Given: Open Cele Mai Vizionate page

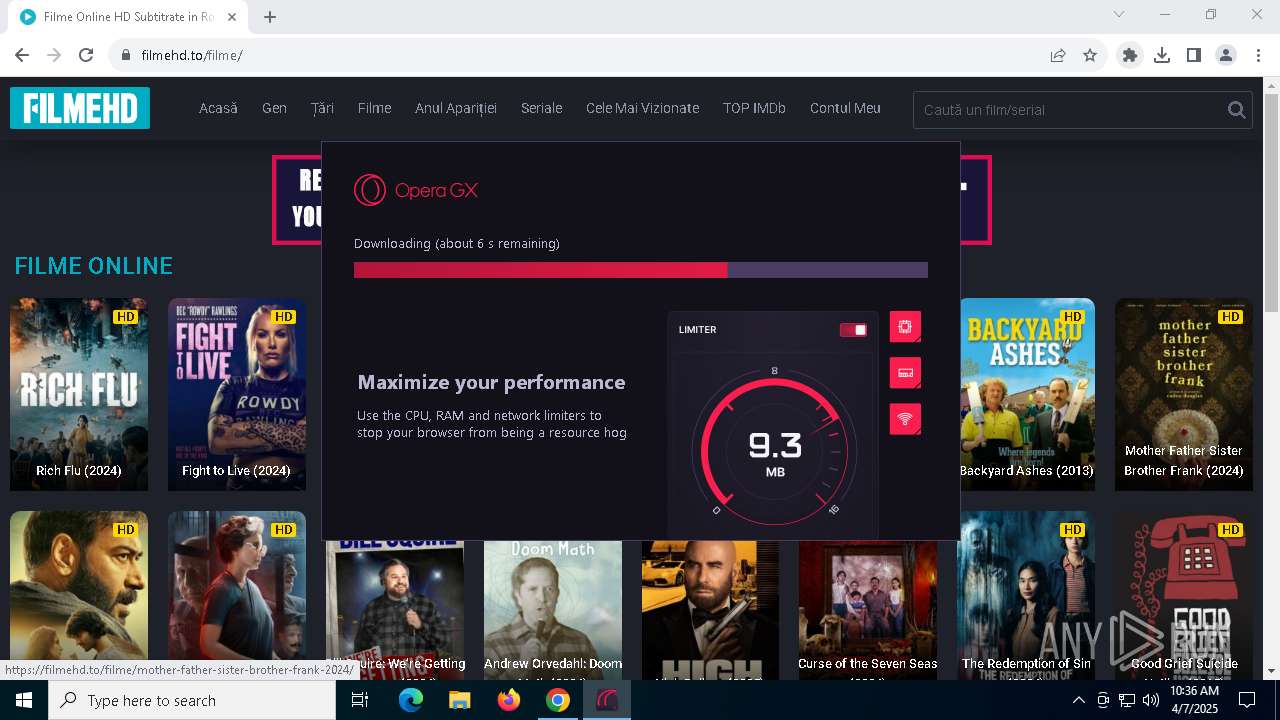Looking at the screenshot, I should click(642, 108).
